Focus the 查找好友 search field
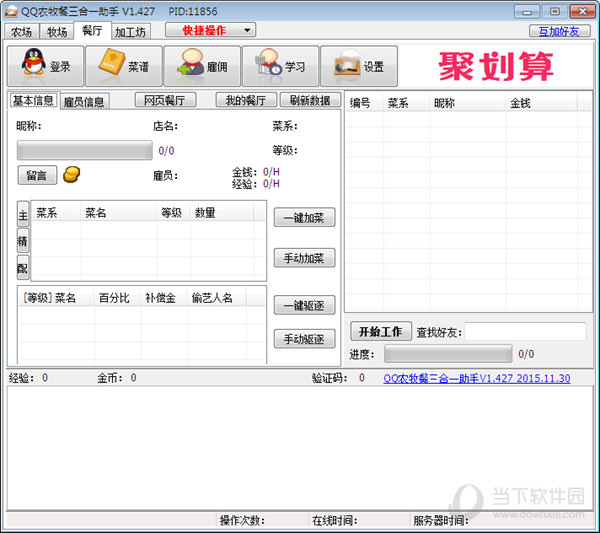Screen dimensions: 600x533 525,332
